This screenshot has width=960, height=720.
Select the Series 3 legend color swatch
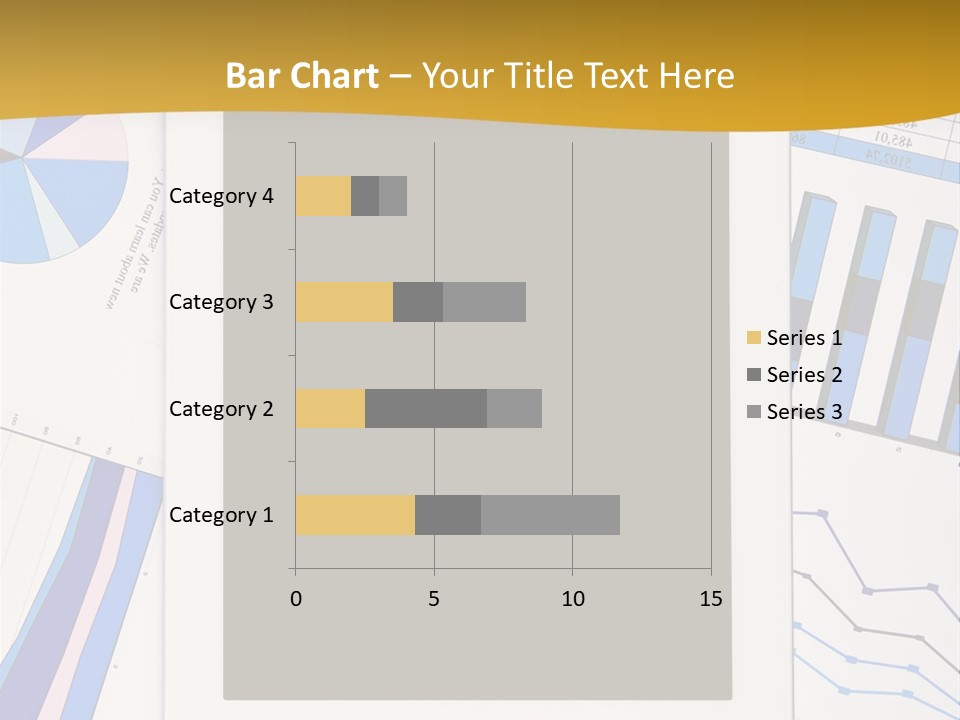point(753,412)
